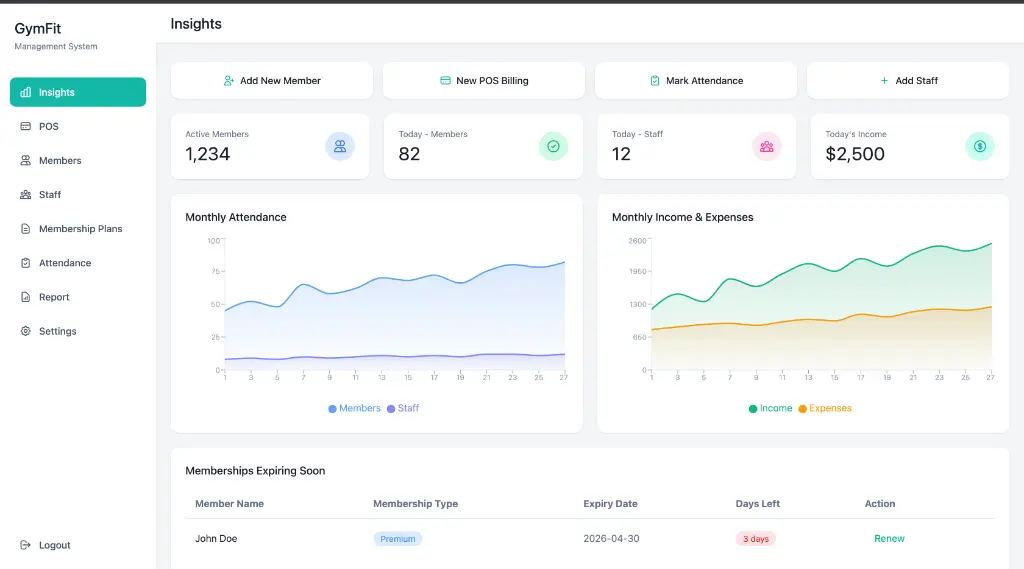The width and height of the screenshot is (1024, 569).
Task: Select Membership Plans in sidebar
Action: 78,229
